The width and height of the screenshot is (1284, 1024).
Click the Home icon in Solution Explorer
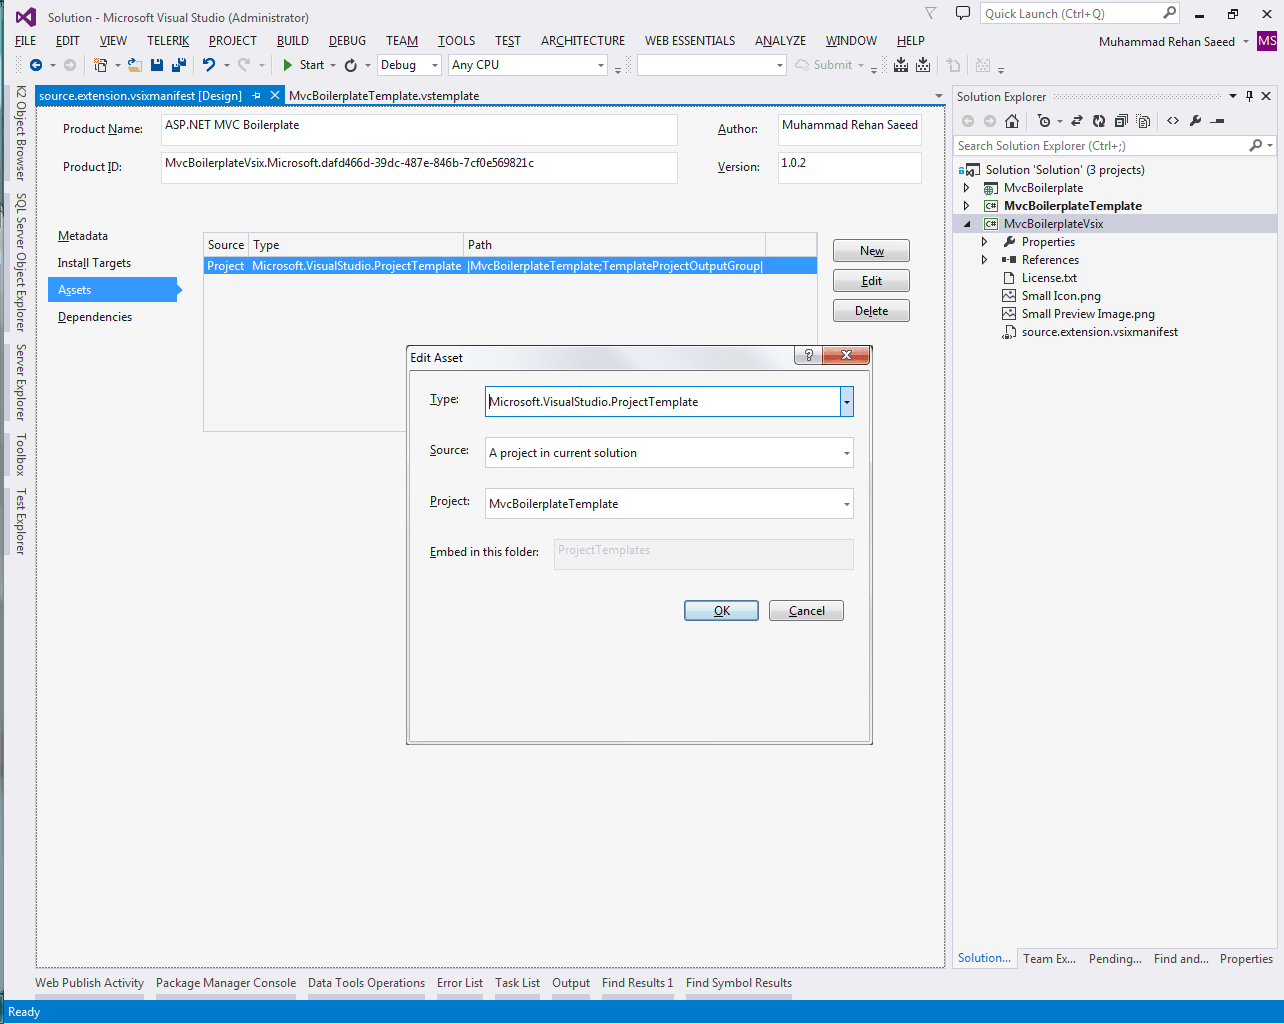point(1012,120)
